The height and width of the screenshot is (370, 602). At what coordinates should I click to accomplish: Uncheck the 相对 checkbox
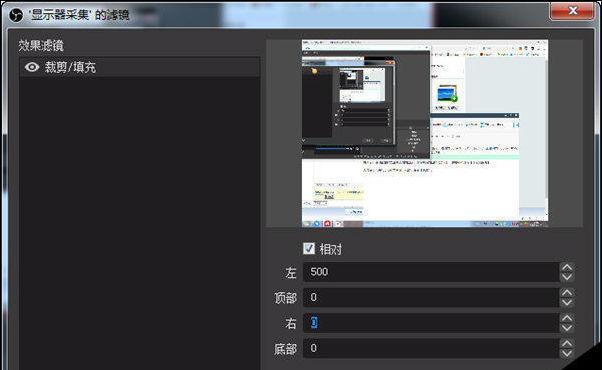pos(309,249)
